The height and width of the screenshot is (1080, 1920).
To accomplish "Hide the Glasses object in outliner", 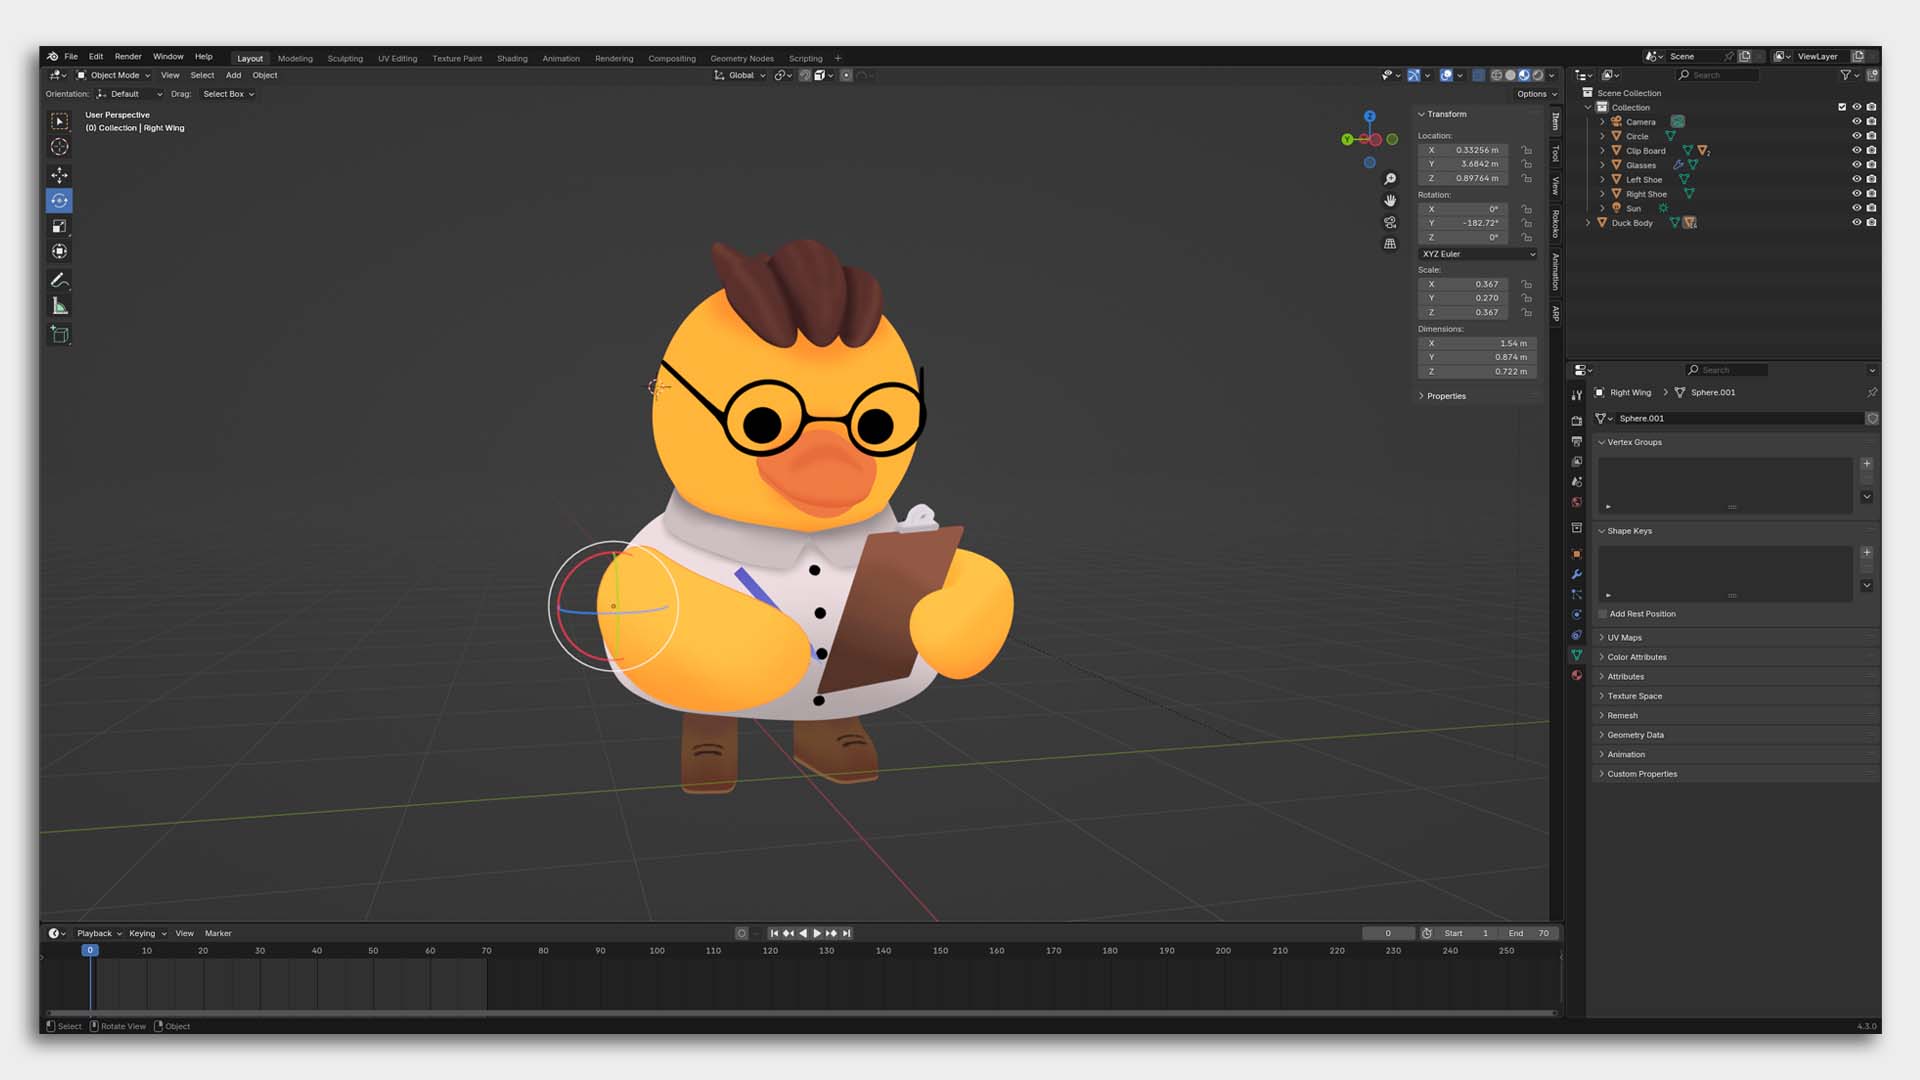I will 1856,165.
